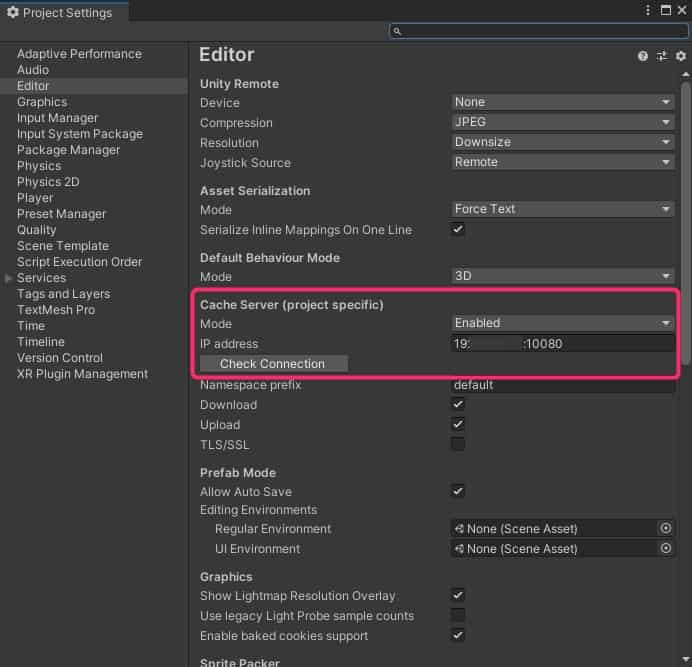Open the Editor settings gear menu
Screen dimensions: 692x667
point(681,57)
